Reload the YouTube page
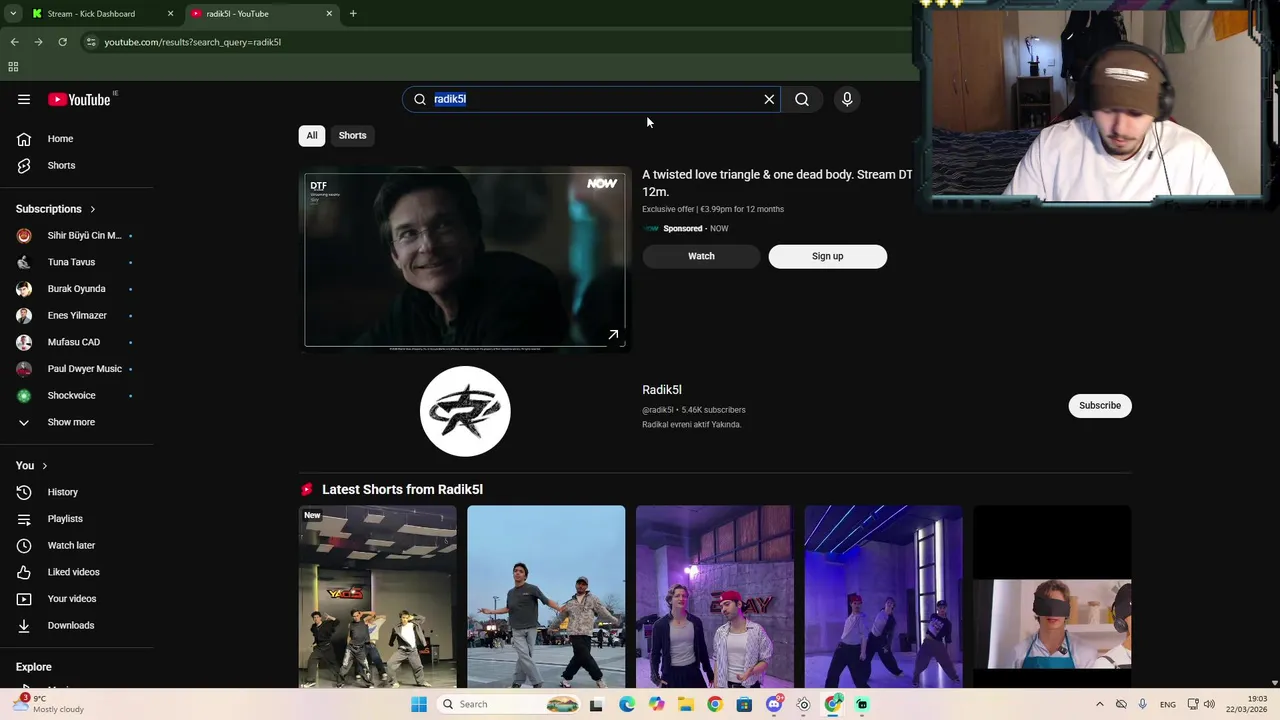This screenshot has height=720, width=1280. 62,42
